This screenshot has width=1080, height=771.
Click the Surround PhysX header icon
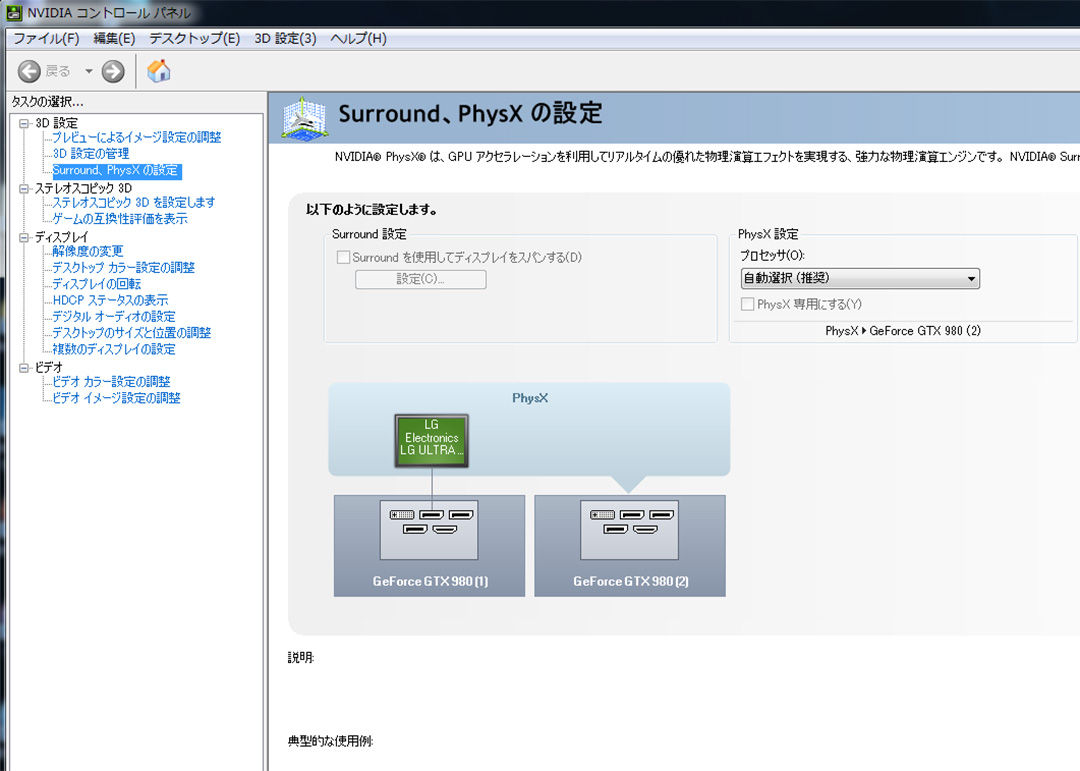304,119
